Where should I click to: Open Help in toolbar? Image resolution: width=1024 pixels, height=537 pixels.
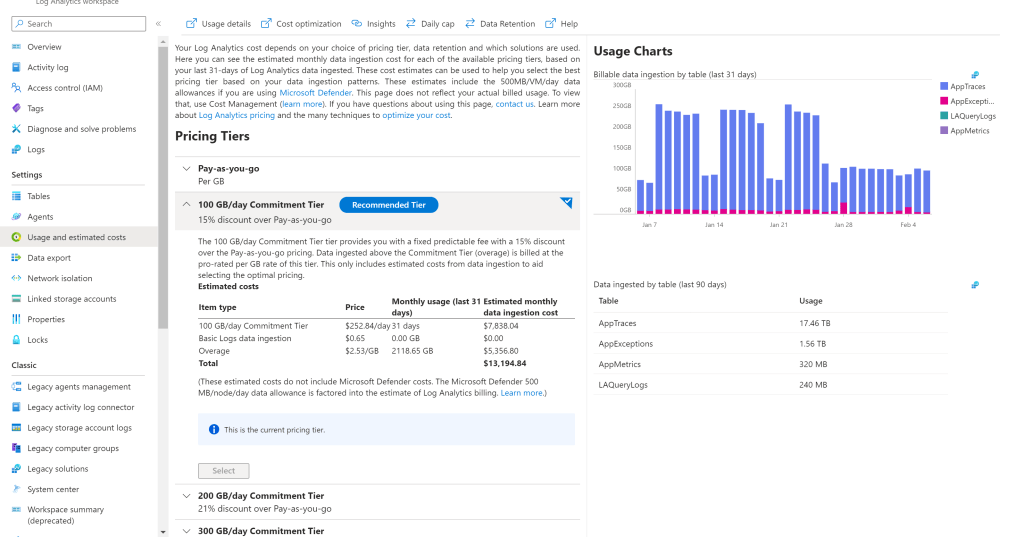click(x=562, y=24)
